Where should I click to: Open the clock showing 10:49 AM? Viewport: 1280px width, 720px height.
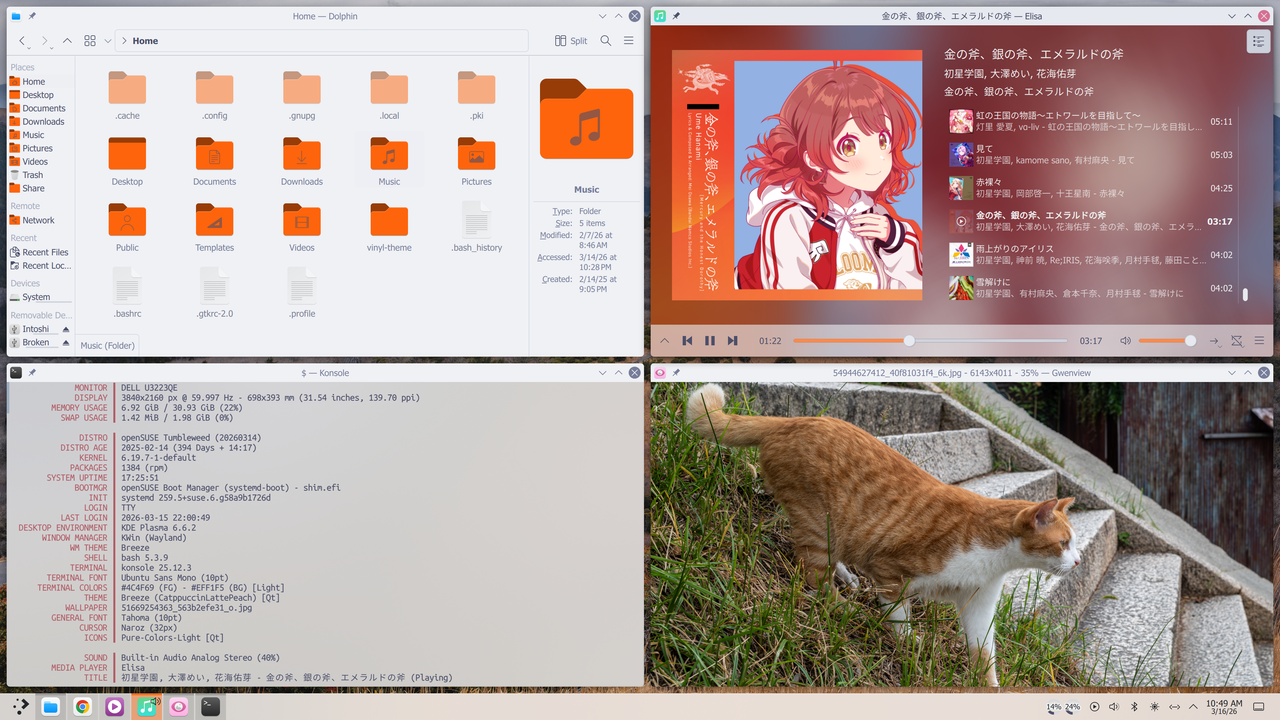tap(1224, 706)
